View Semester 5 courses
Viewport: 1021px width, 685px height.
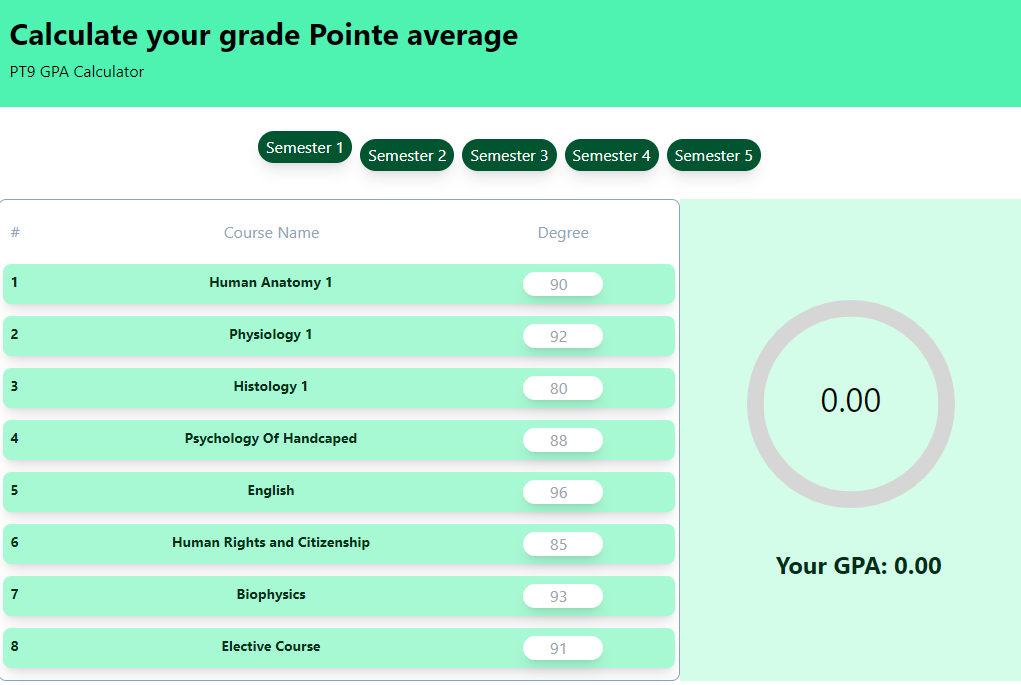(x=713, y=155)
